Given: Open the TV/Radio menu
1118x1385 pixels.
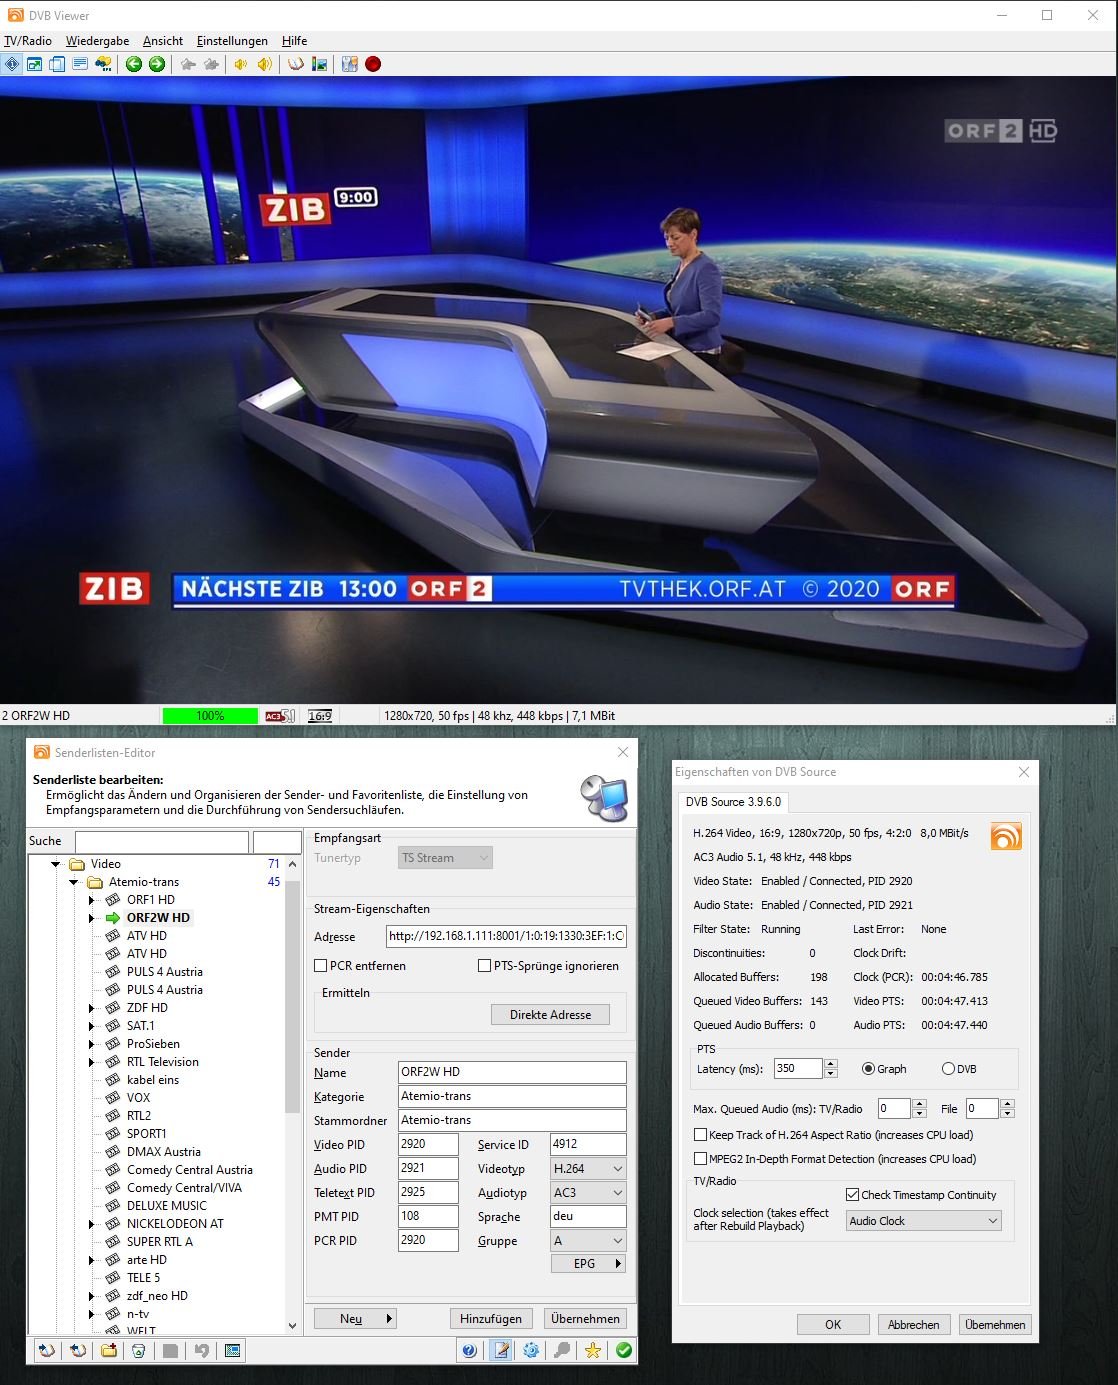Looking at the screenshot, I should click(x=28, y=41).
